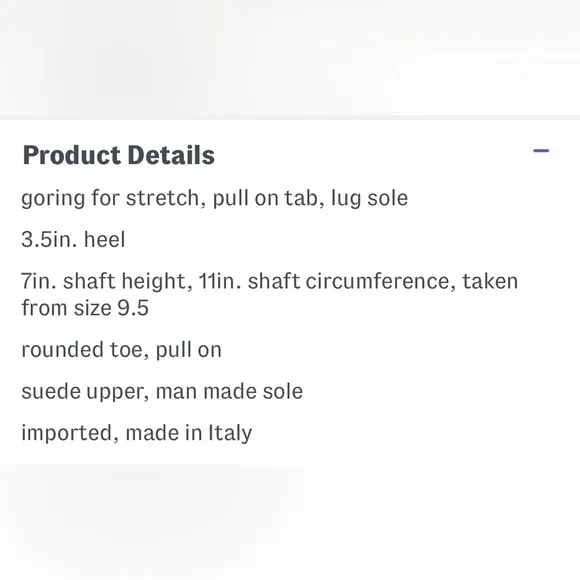The width and height of the screenshot is (580, 580).
Task: Select the "goring for stretch" text
Action: (x=110, y=198)
